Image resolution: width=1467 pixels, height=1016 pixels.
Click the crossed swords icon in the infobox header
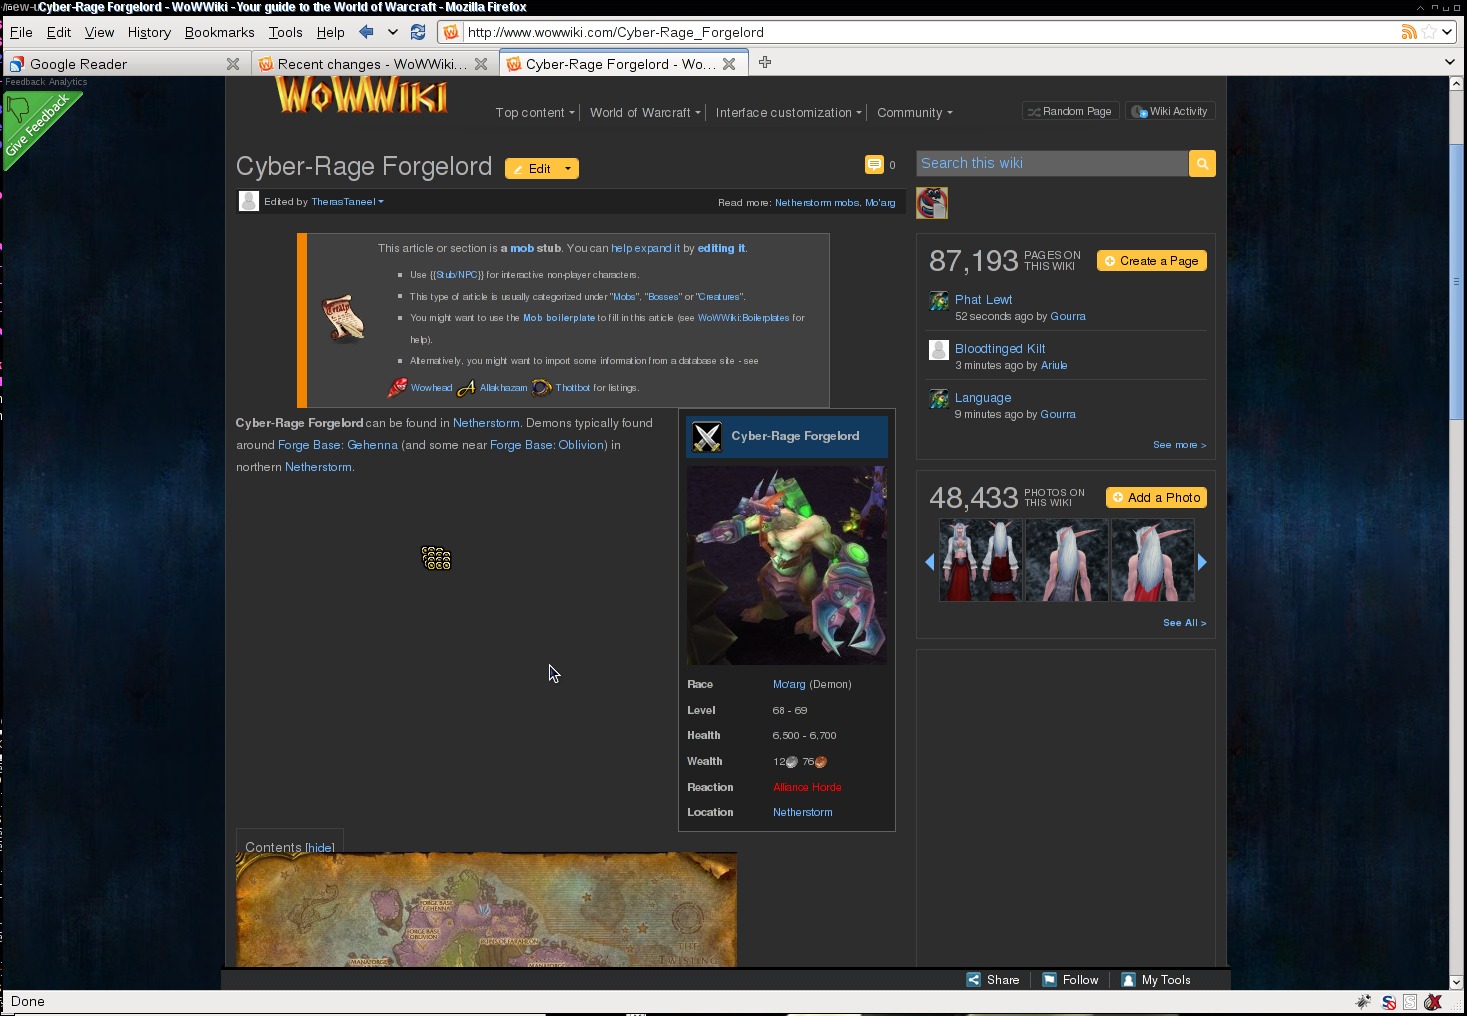tap(707, 436)
